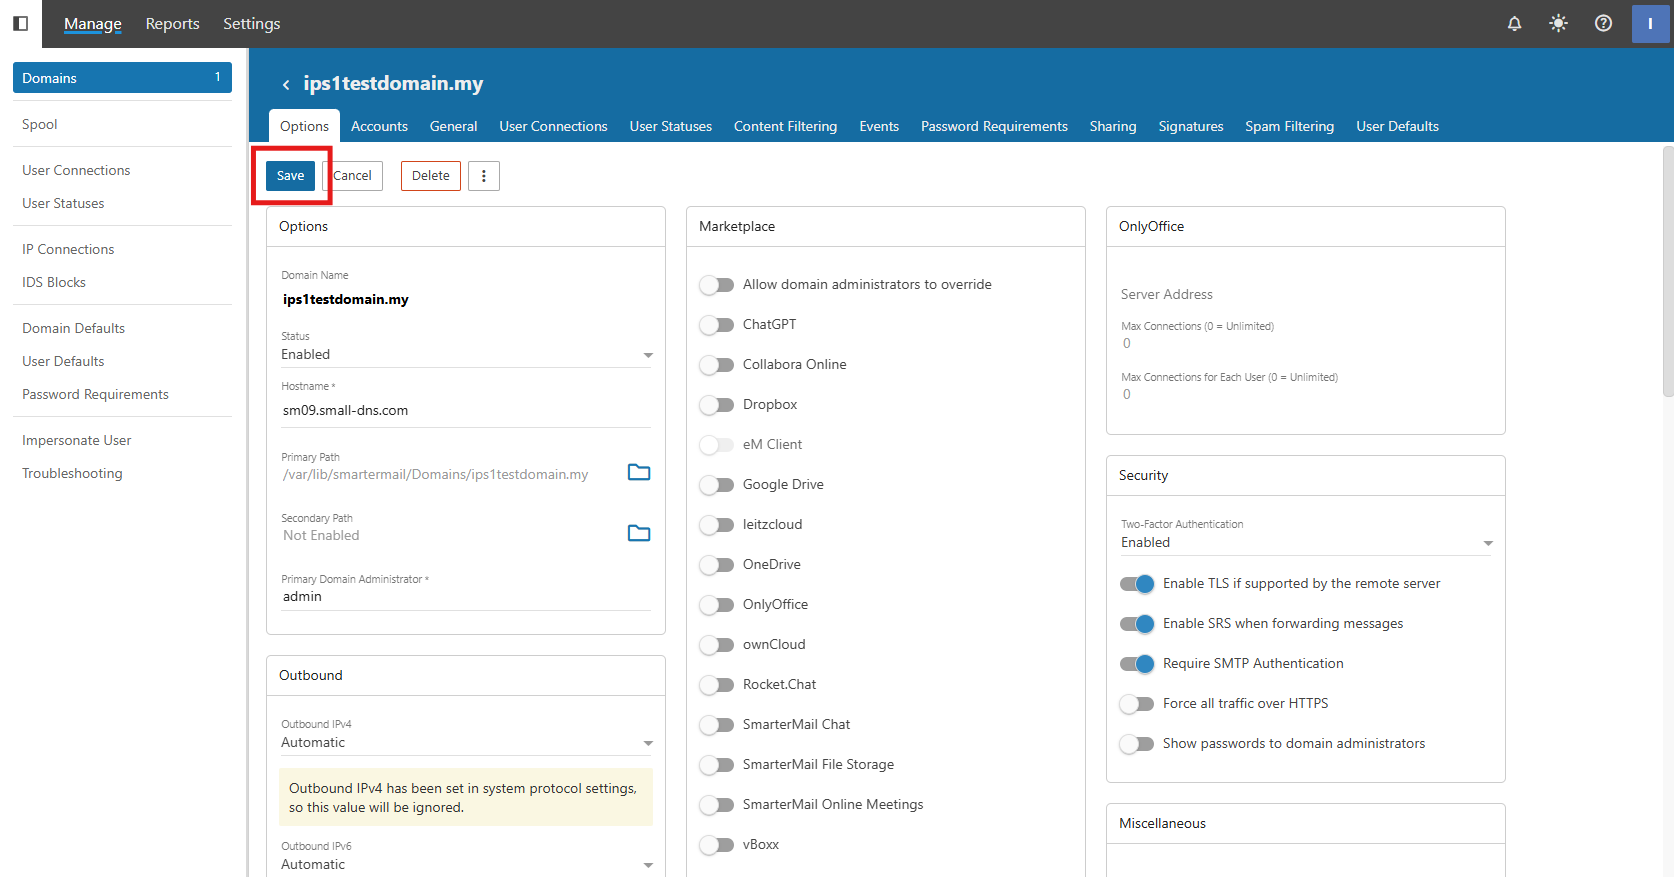Image resolution: width=1674 pixels, height=877 pixels.
Task: Disable Require SMTP Authentication
Action: [x=1137, y=664]
